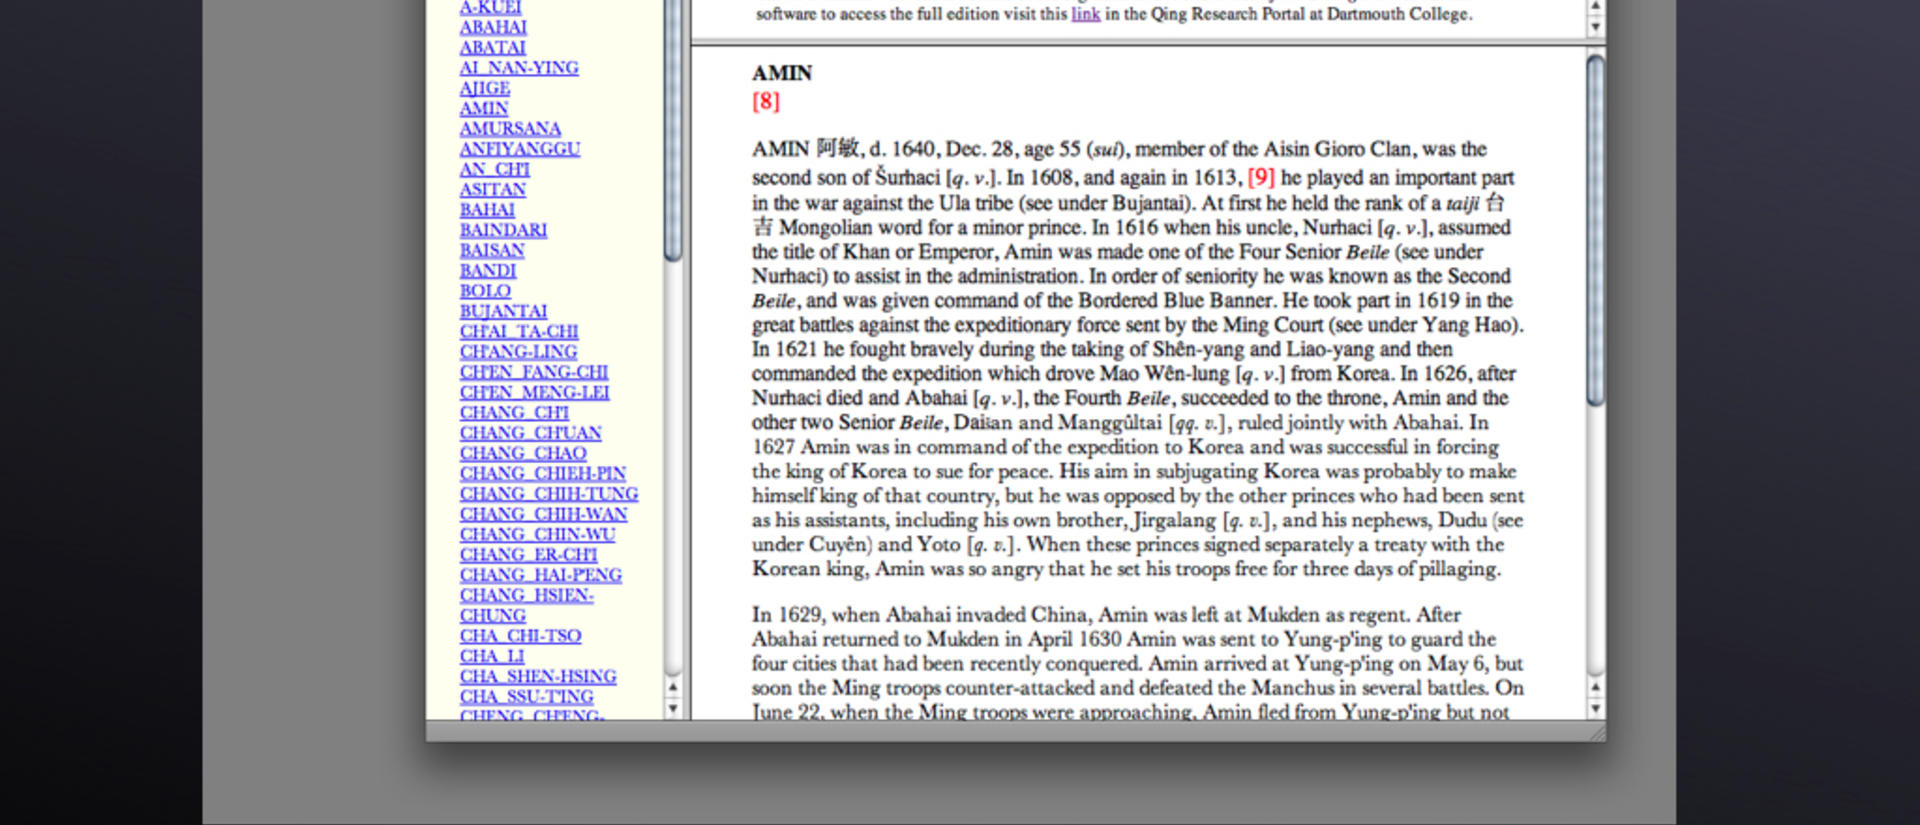Follow the Qing Research Portal 'link'
The width and height of the screenshot is (1920, 825).
pos(1085,14)
